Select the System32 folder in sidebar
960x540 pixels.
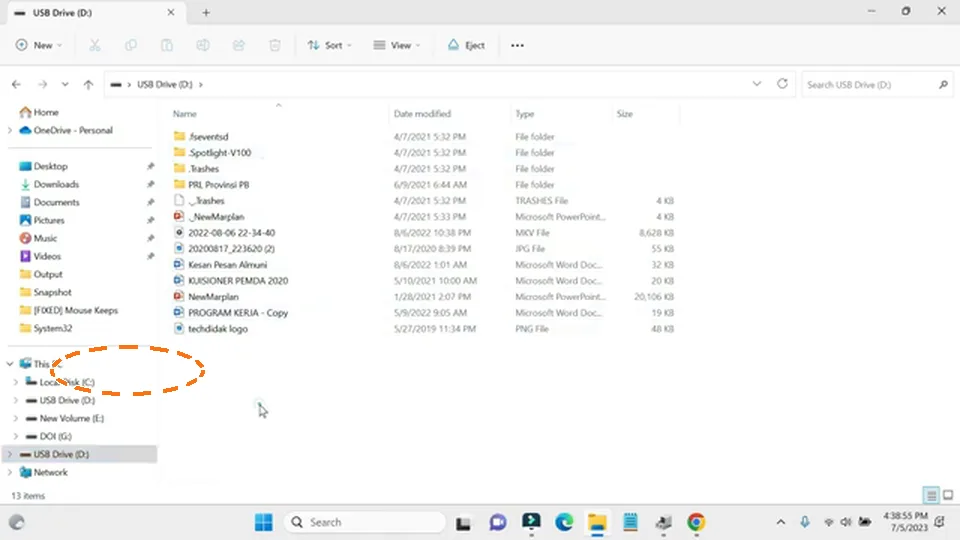(x=46, y=328)
